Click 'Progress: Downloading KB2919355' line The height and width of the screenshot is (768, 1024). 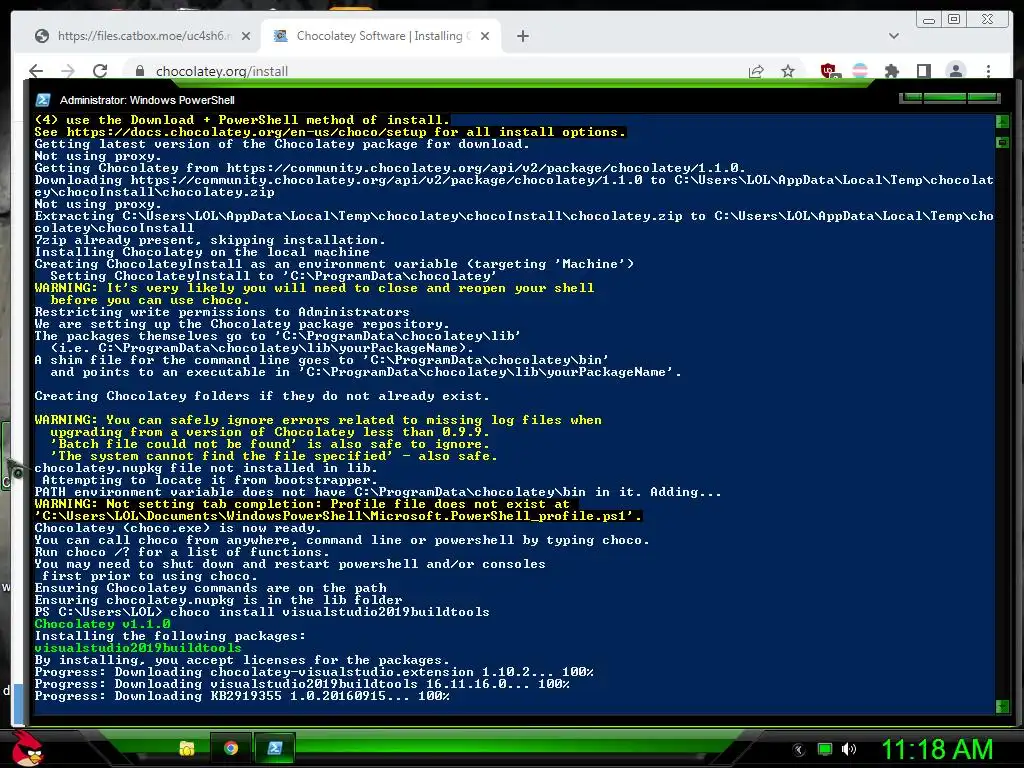[242, 696]
